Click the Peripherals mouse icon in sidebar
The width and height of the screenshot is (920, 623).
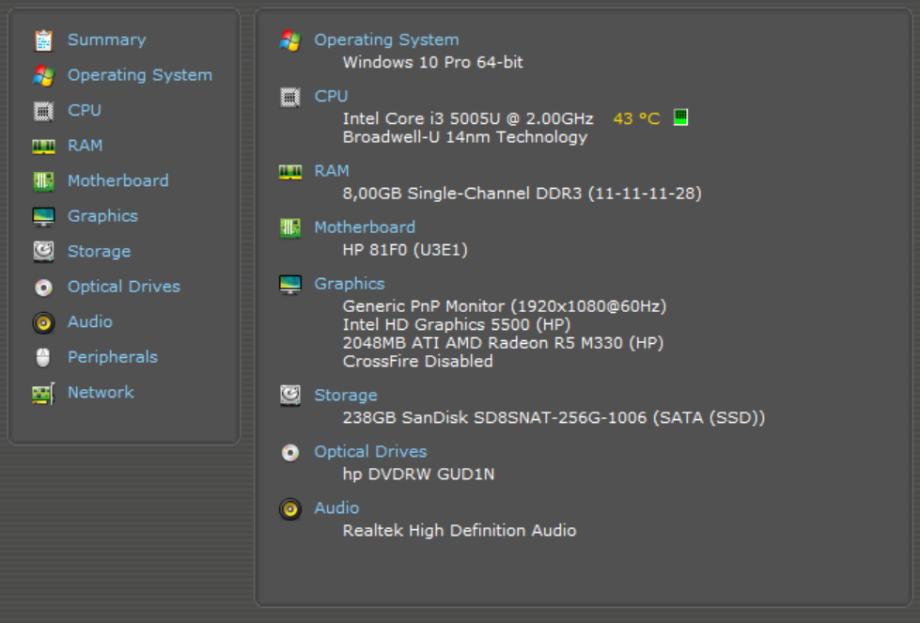click(x=43, y=357)
